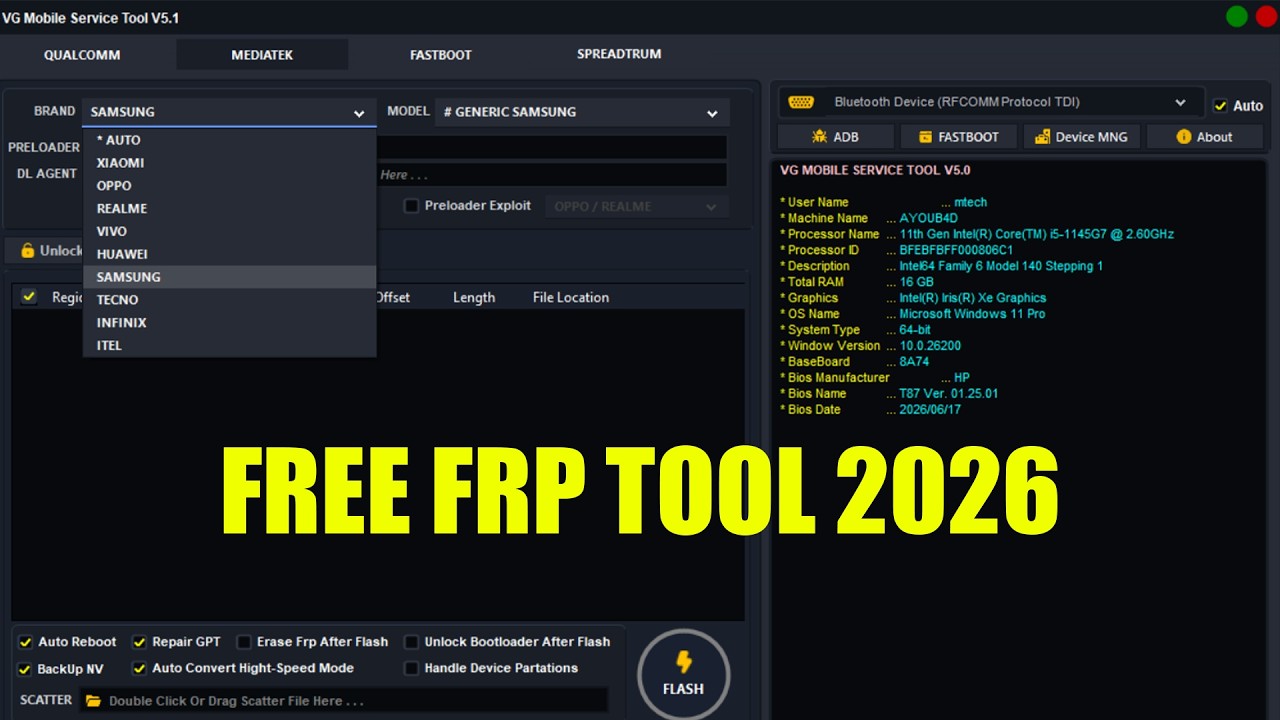
Task: Switch to the MEDIATEK tab
Action: click(x=262, y=55)
